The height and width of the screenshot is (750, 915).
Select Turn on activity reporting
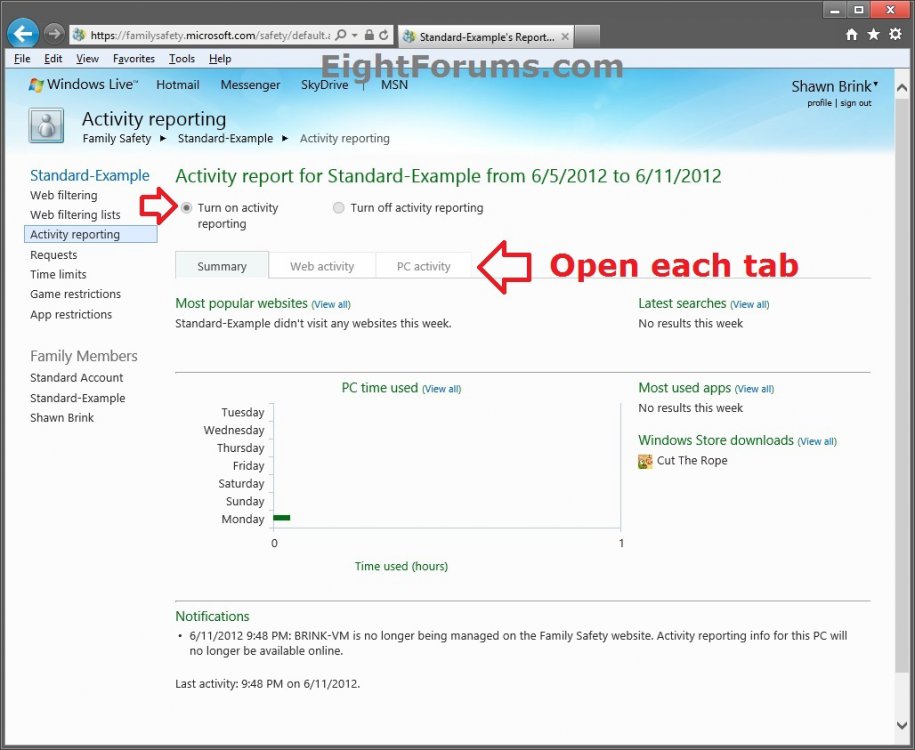(186, 208)
